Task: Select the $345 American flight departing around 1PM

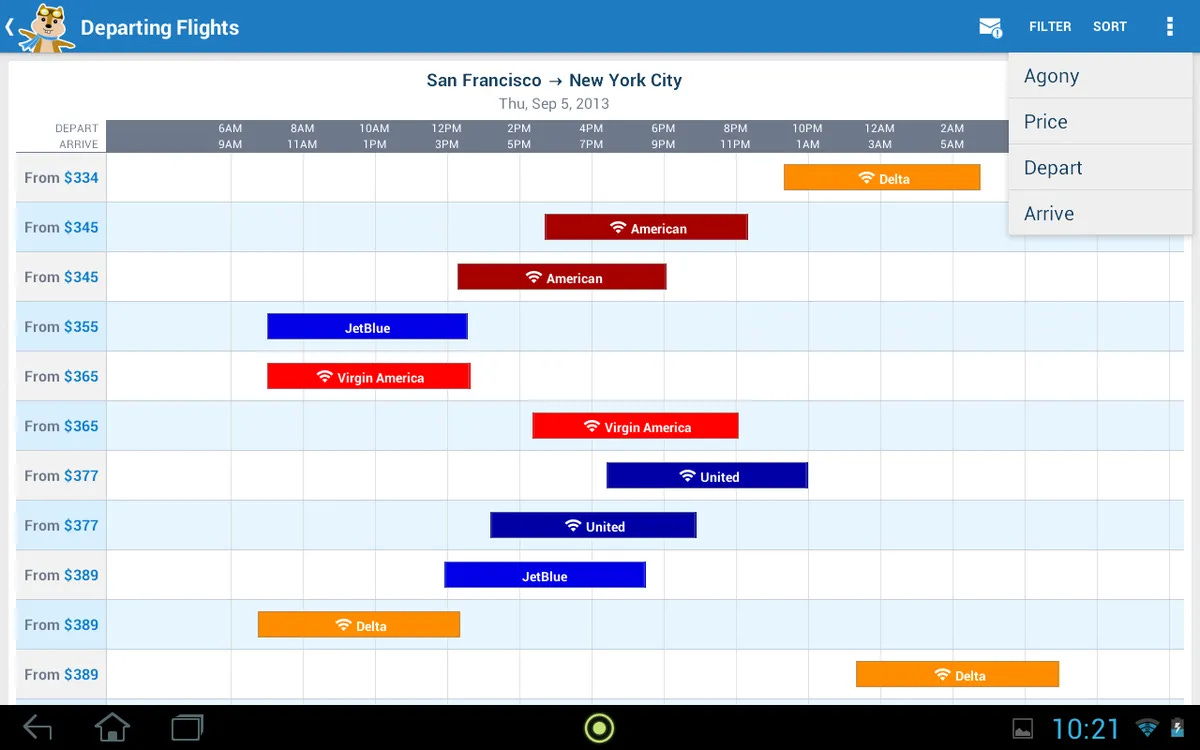Action: pos(562,277)
